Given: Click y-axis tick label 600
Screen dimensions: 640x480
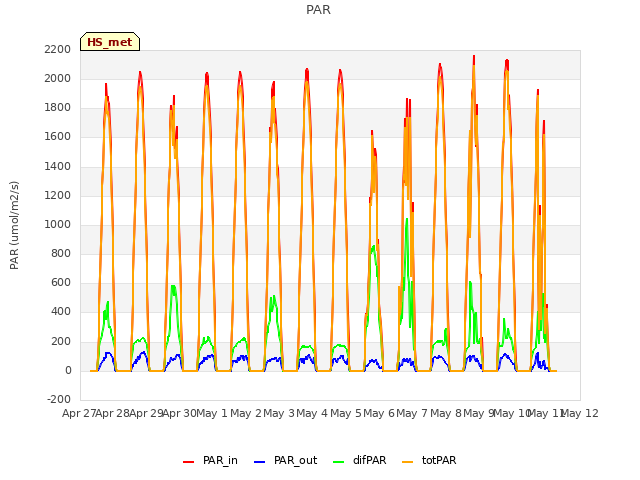Looking at the screenshot, I should pos(61,283).
